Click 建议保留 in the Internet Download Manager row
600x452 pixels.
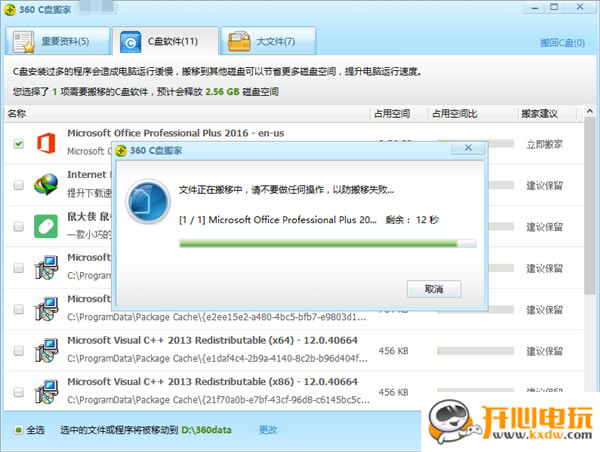(x=544, y=186)
